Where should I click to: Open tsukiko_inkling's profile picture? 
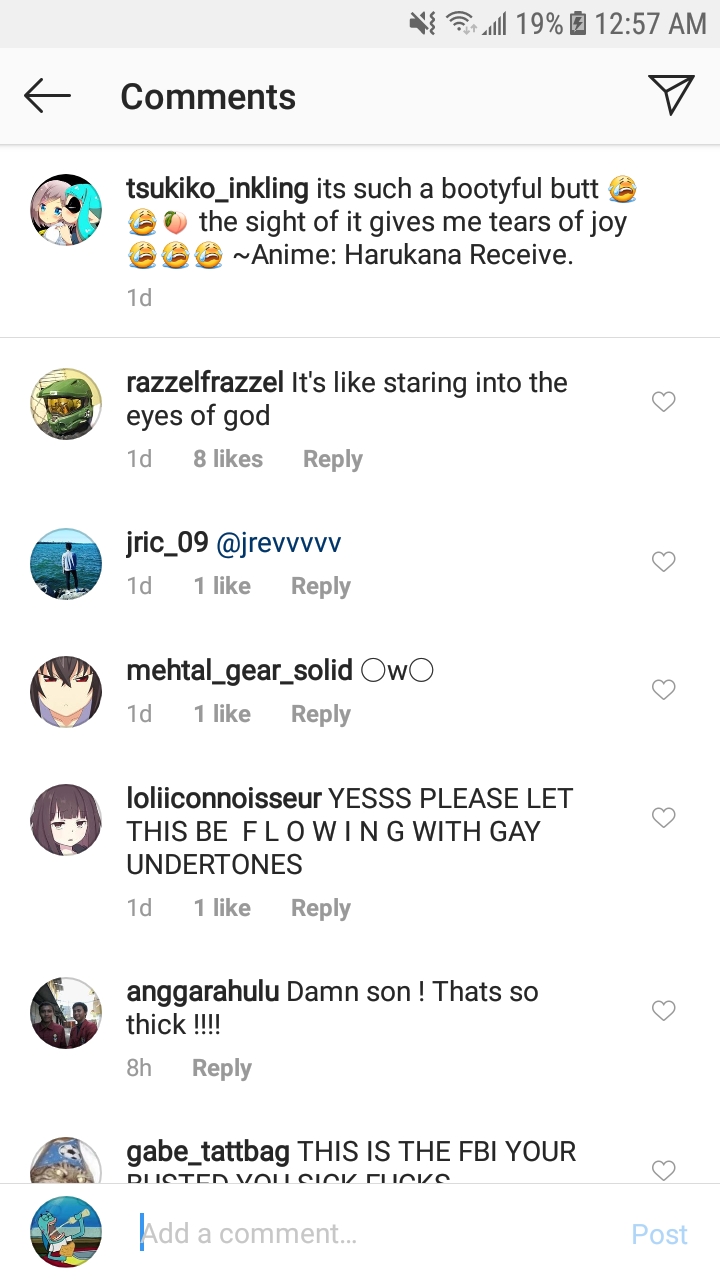[x=66, y=209]
